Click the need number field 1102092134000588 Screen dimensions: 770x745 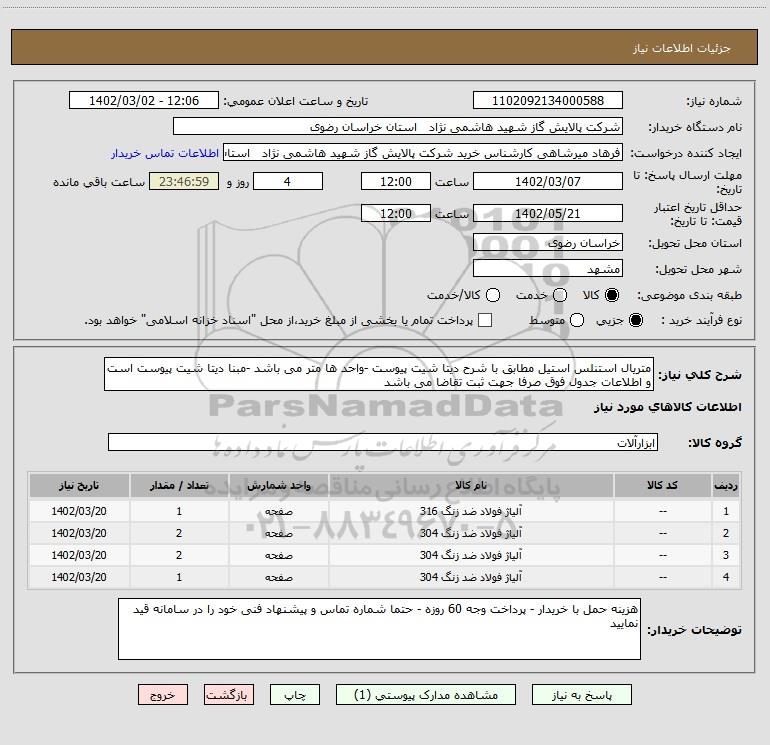[546, 101]
